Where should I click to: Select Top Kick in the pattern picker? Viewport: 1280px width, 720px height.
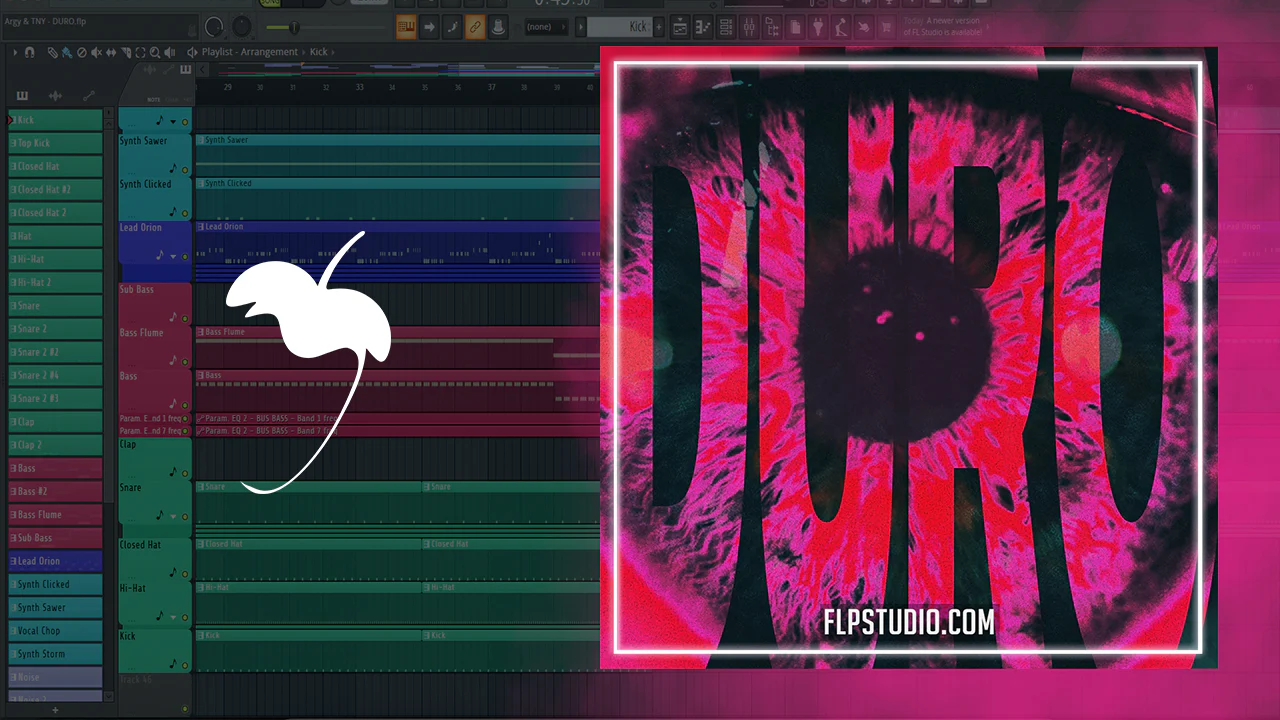pos(55,143)
